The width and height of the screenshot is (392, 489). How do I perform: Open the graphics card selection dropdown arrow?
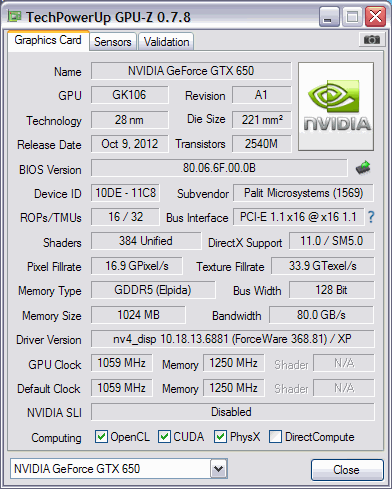219,469
